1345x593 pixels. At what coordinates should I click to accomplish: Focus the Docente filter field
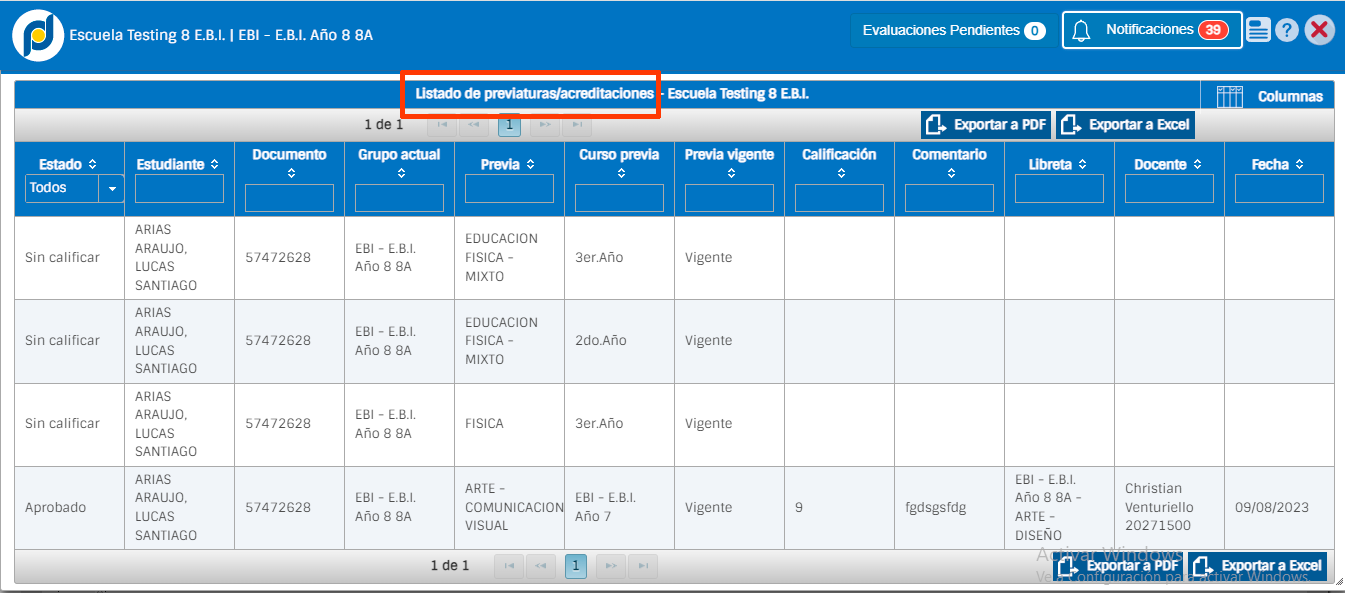(1170, 188)
